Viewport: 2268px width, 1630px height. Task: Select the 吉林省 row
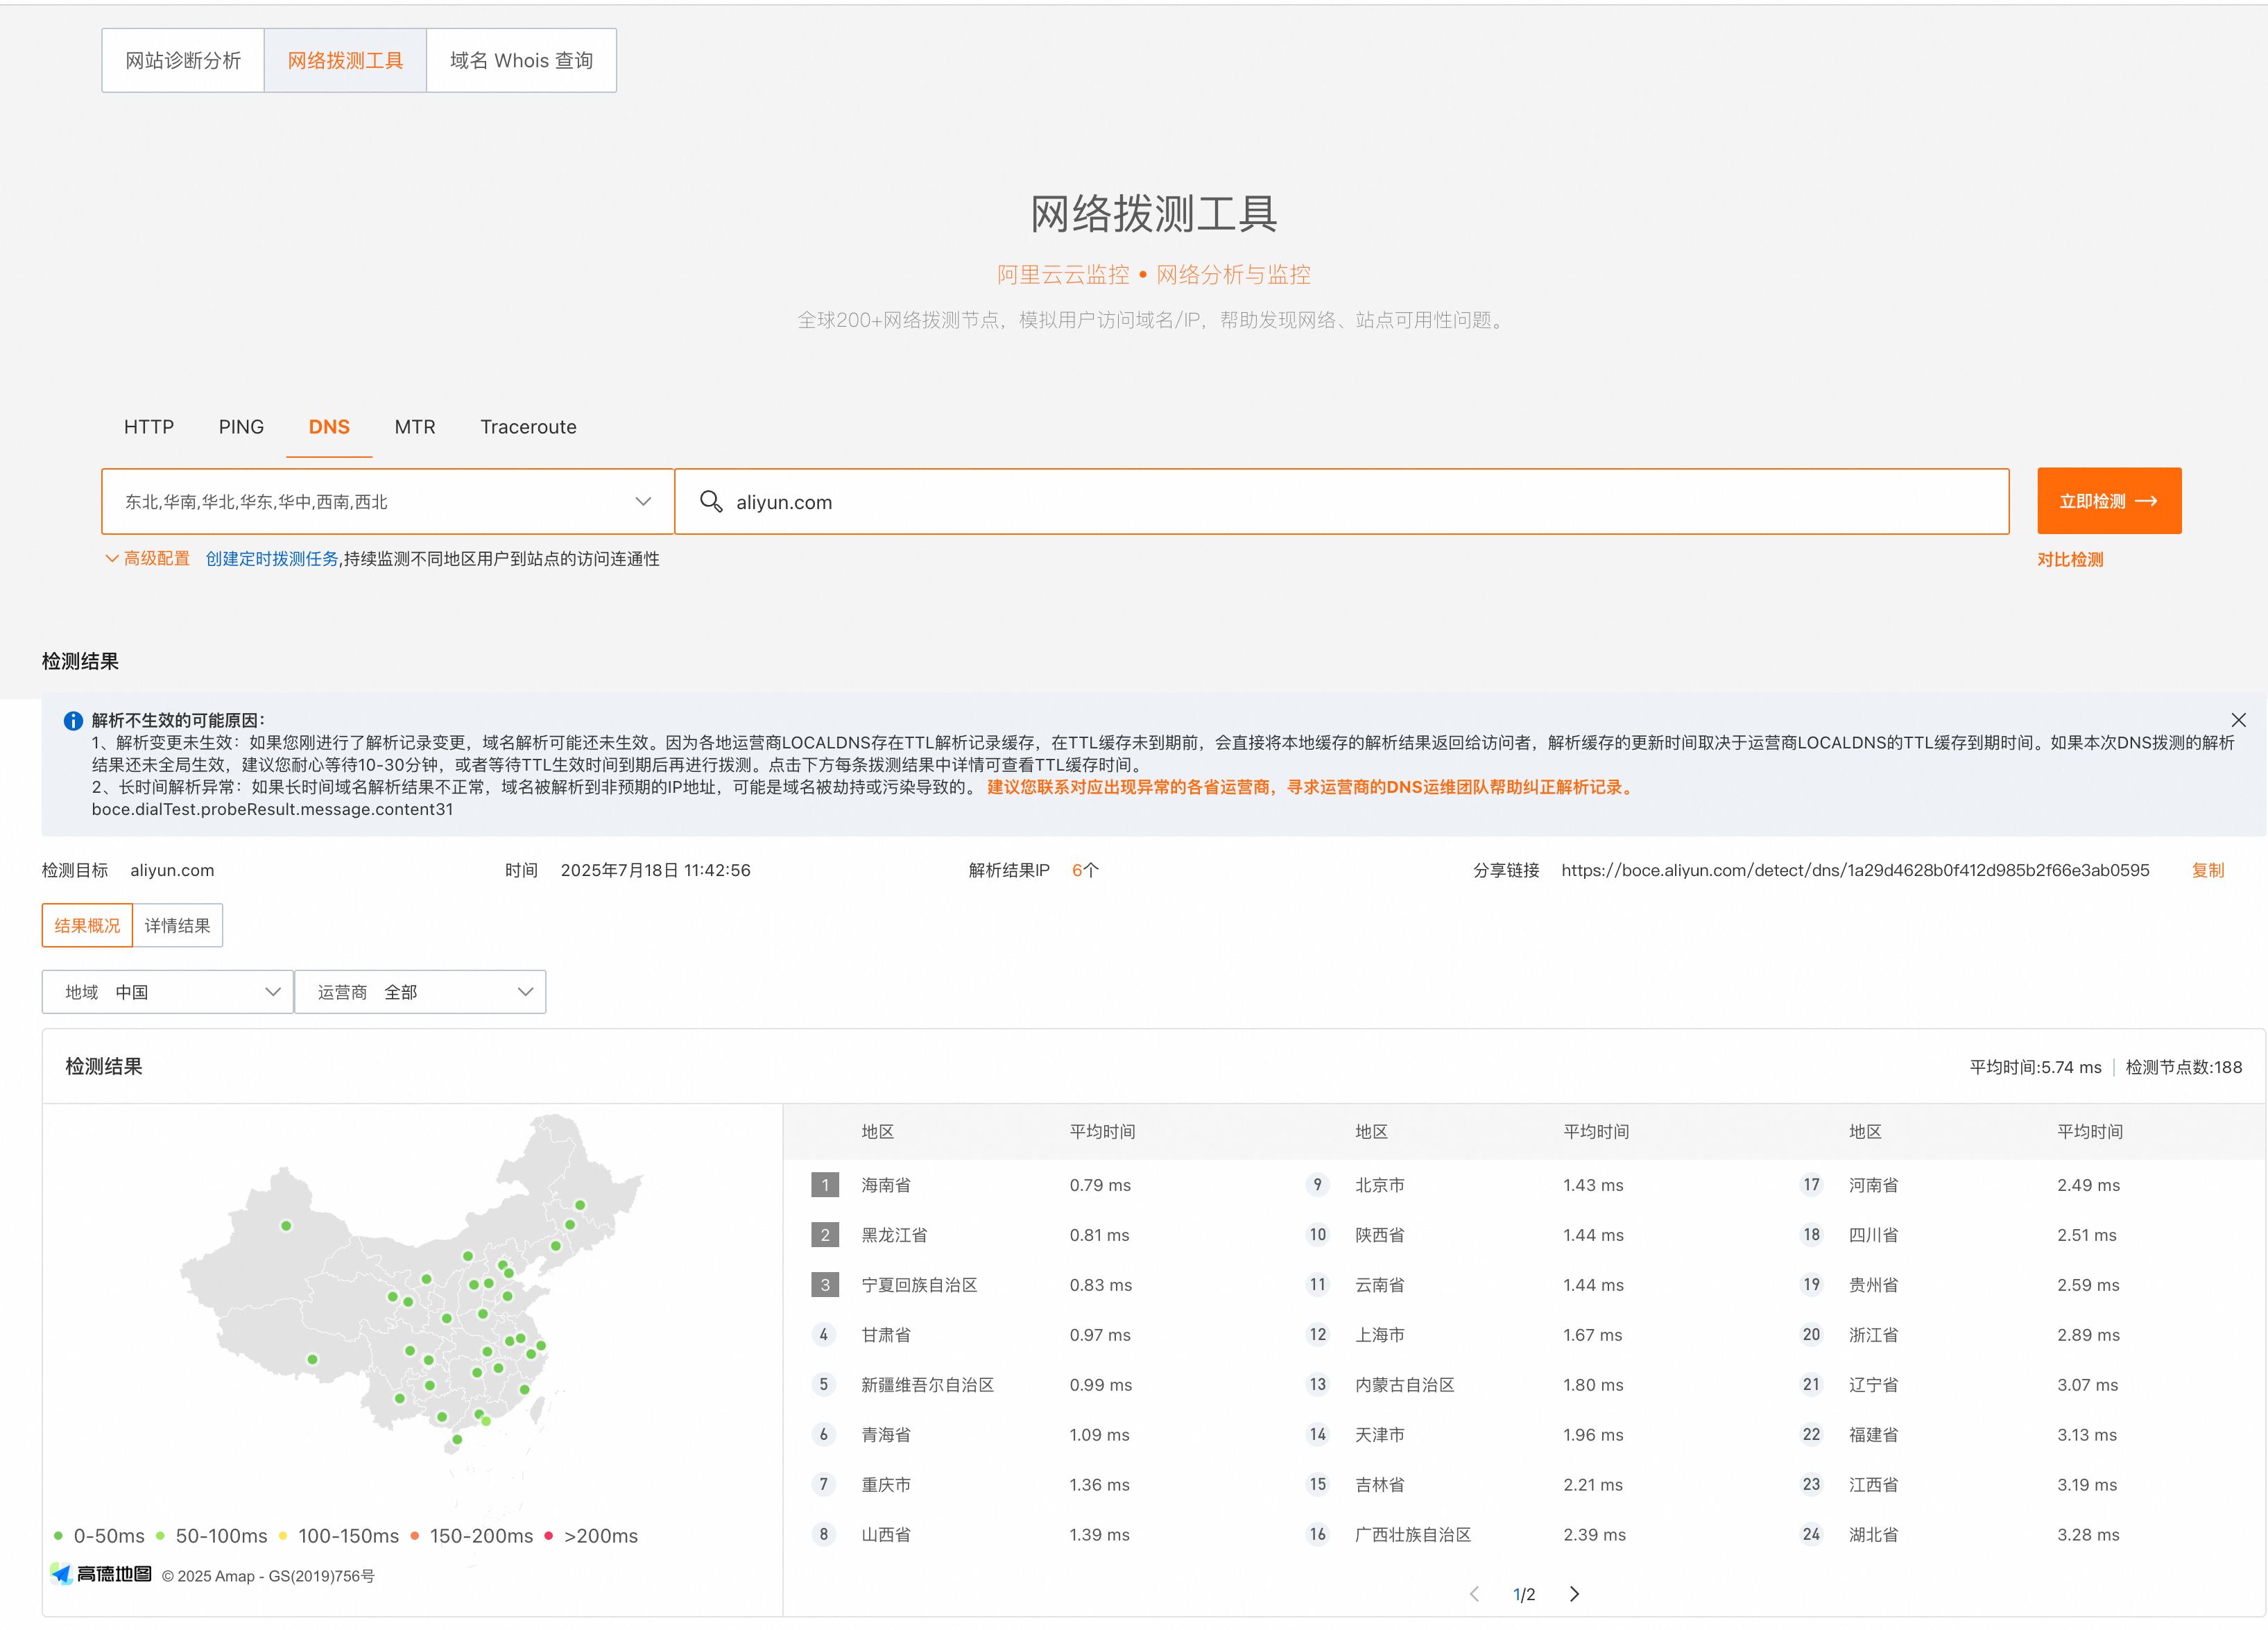[1524, 1485]
